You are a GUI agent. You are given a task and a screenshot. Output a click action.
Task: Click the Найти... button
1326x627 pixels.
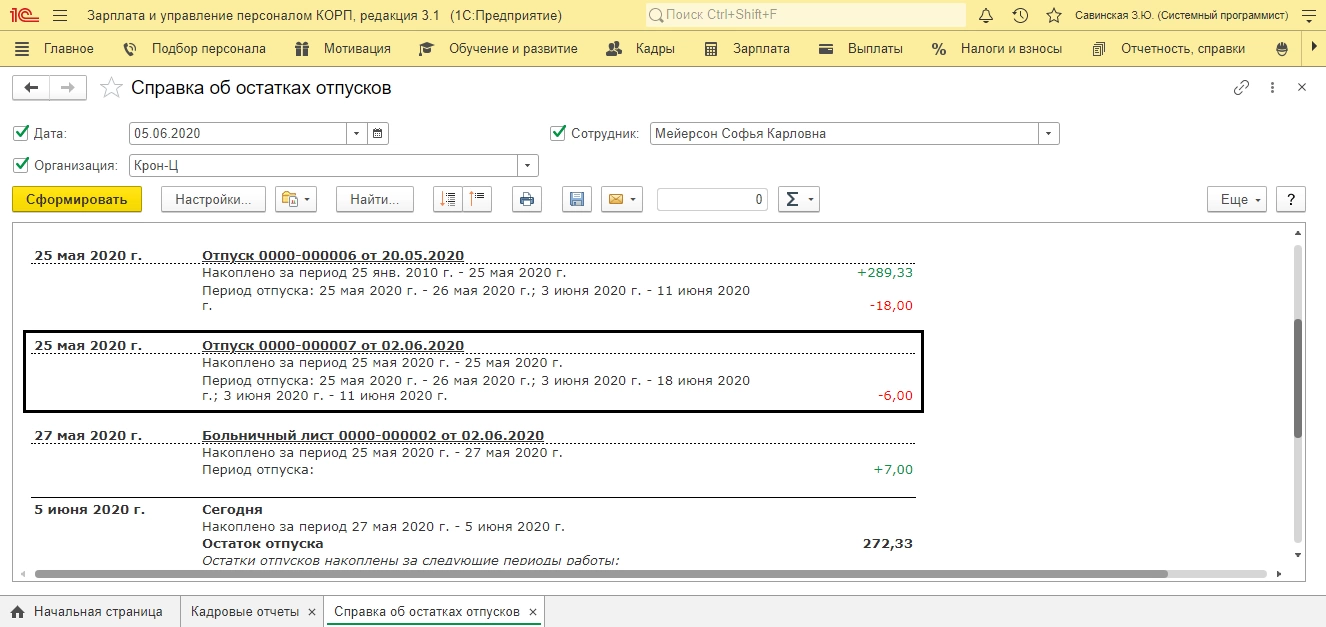[x=375, y=199]
